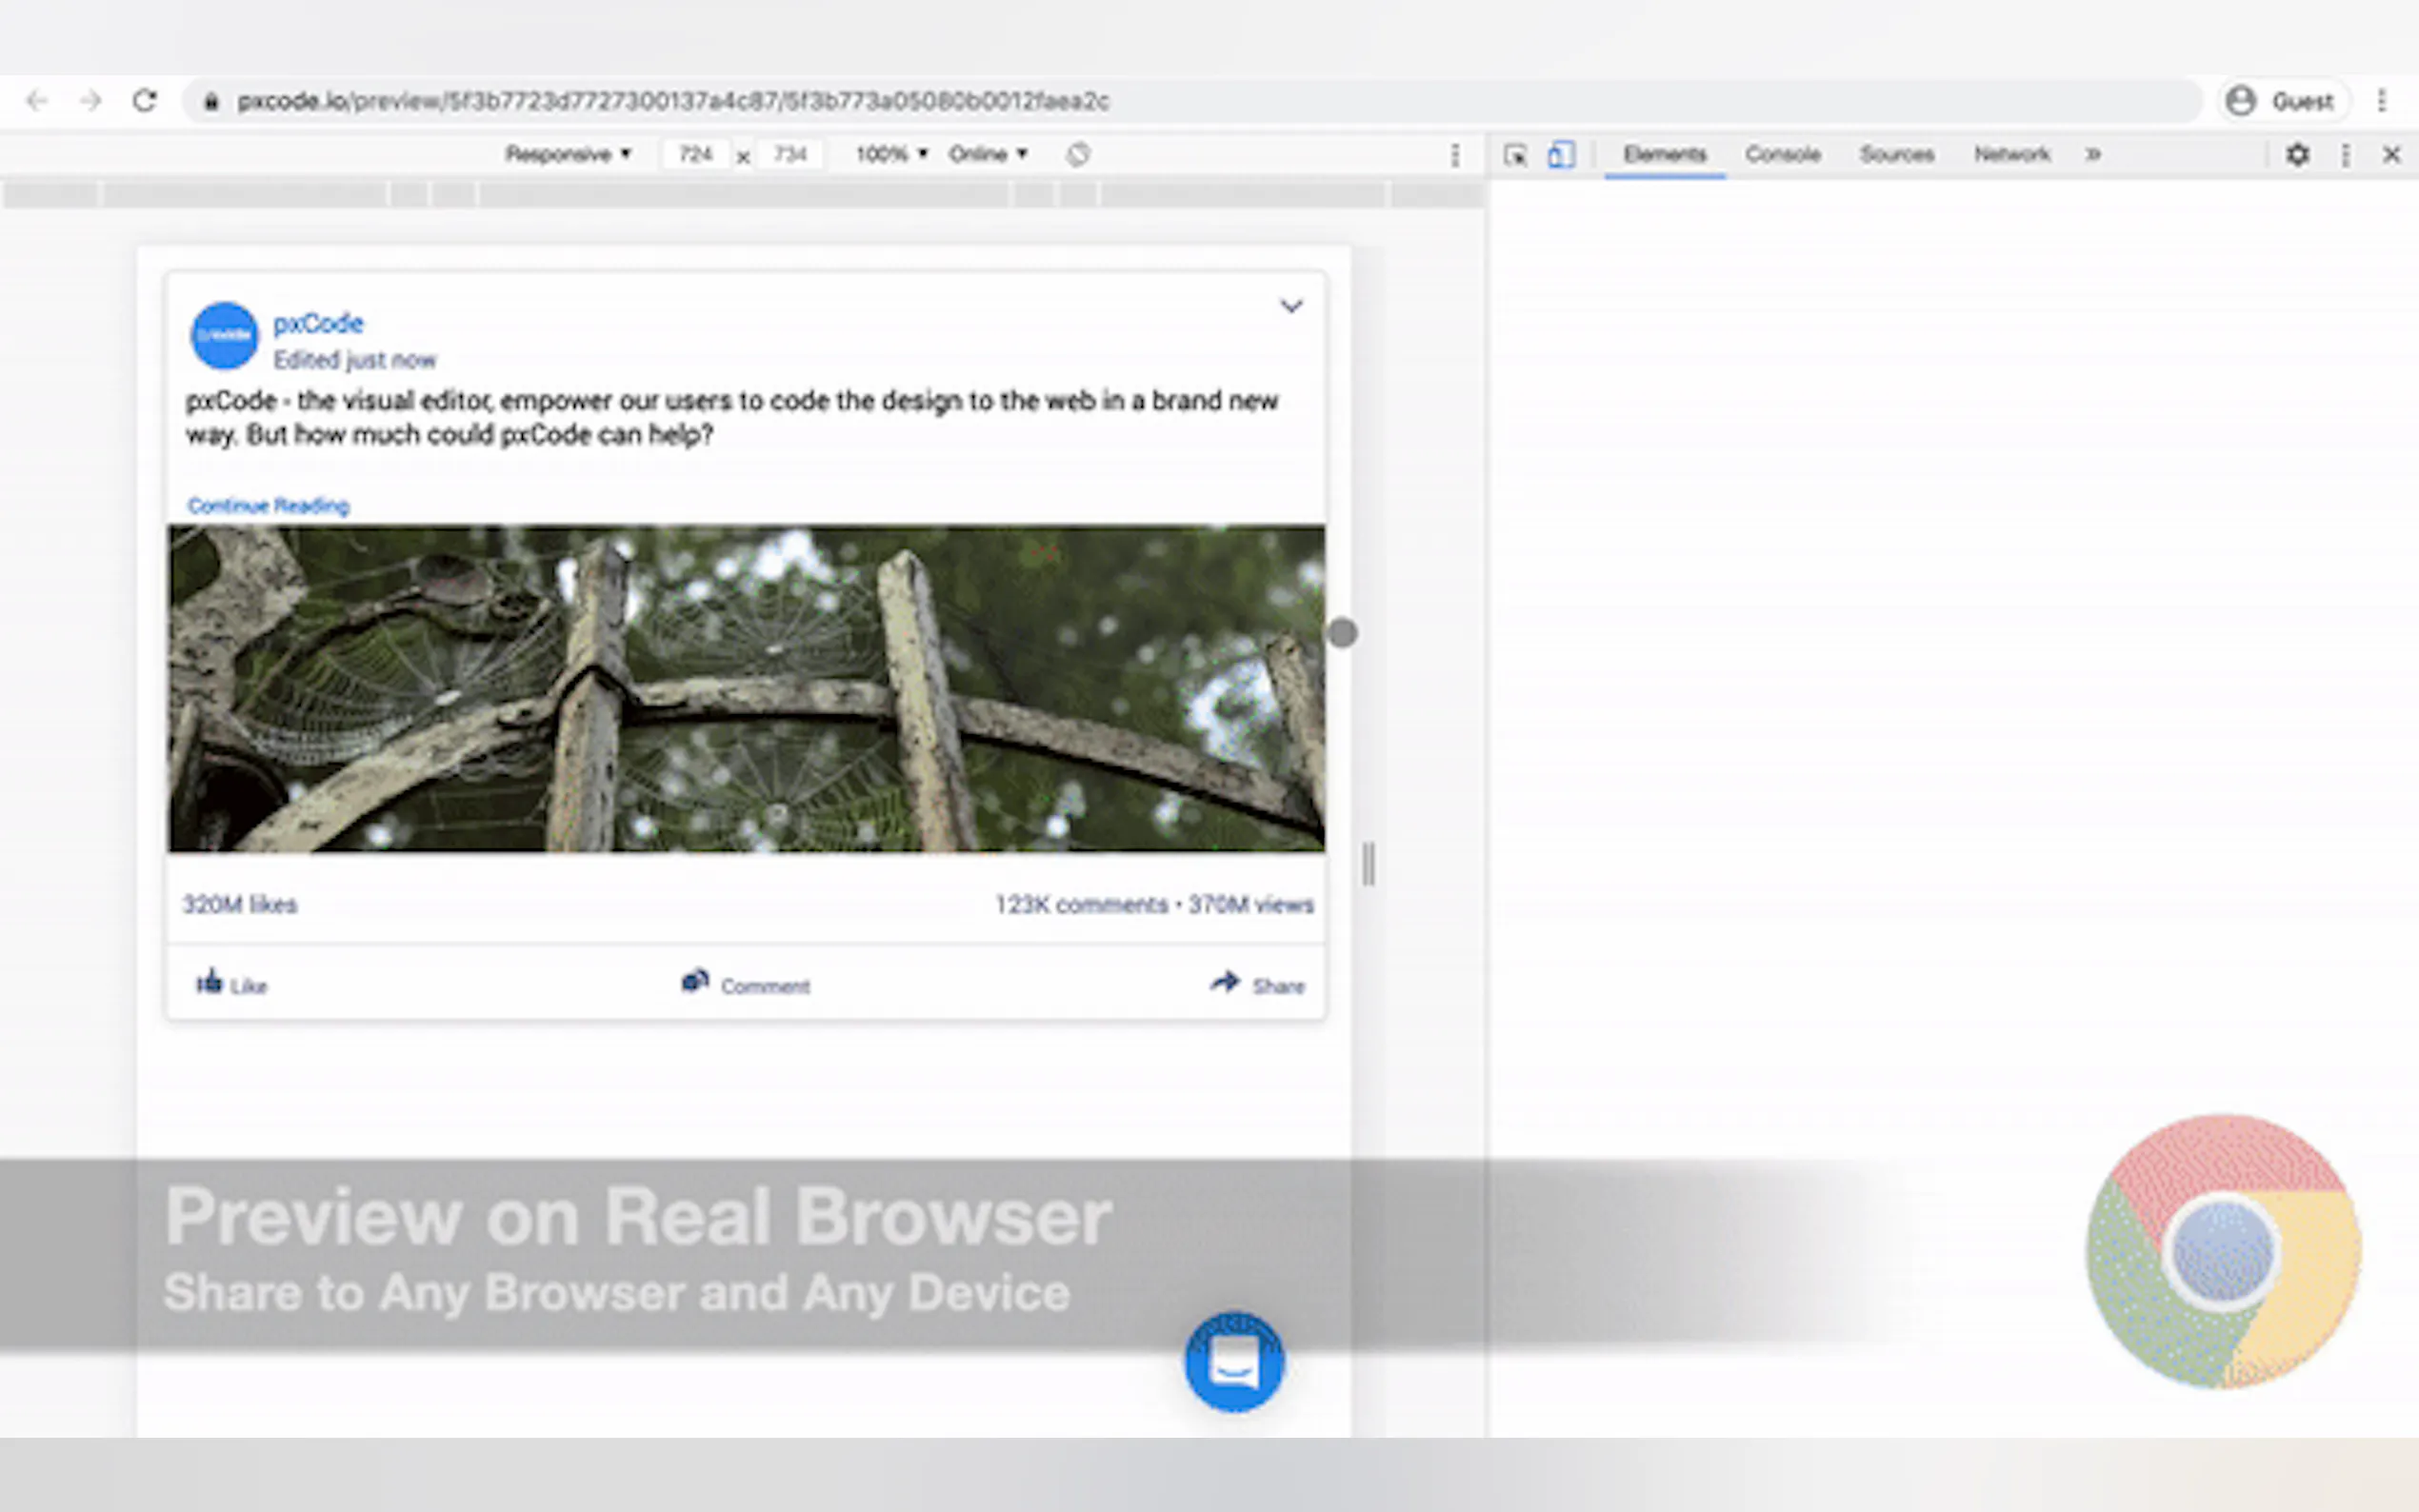Screen dimensions: 2419x1512
Task: Open the Responsive device dropdown
Action: coord(567,154)
